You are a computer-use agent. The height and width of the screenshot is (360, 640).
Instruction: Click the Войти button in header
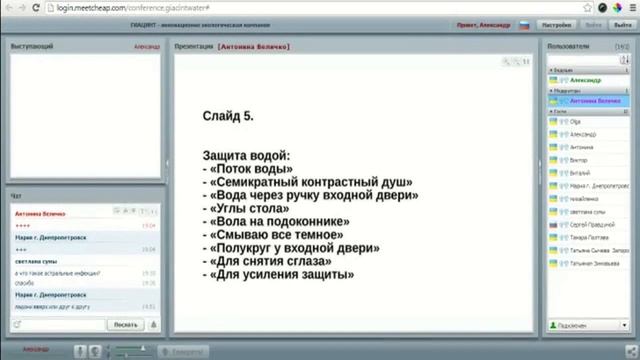pos(593,25)
